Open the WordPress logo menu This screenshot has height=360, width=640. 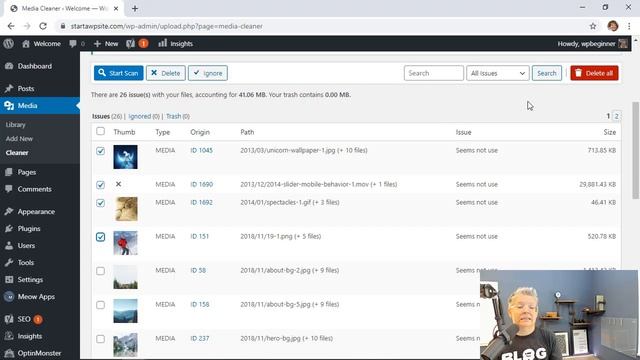pyautogui.click(x=9, y=44)
